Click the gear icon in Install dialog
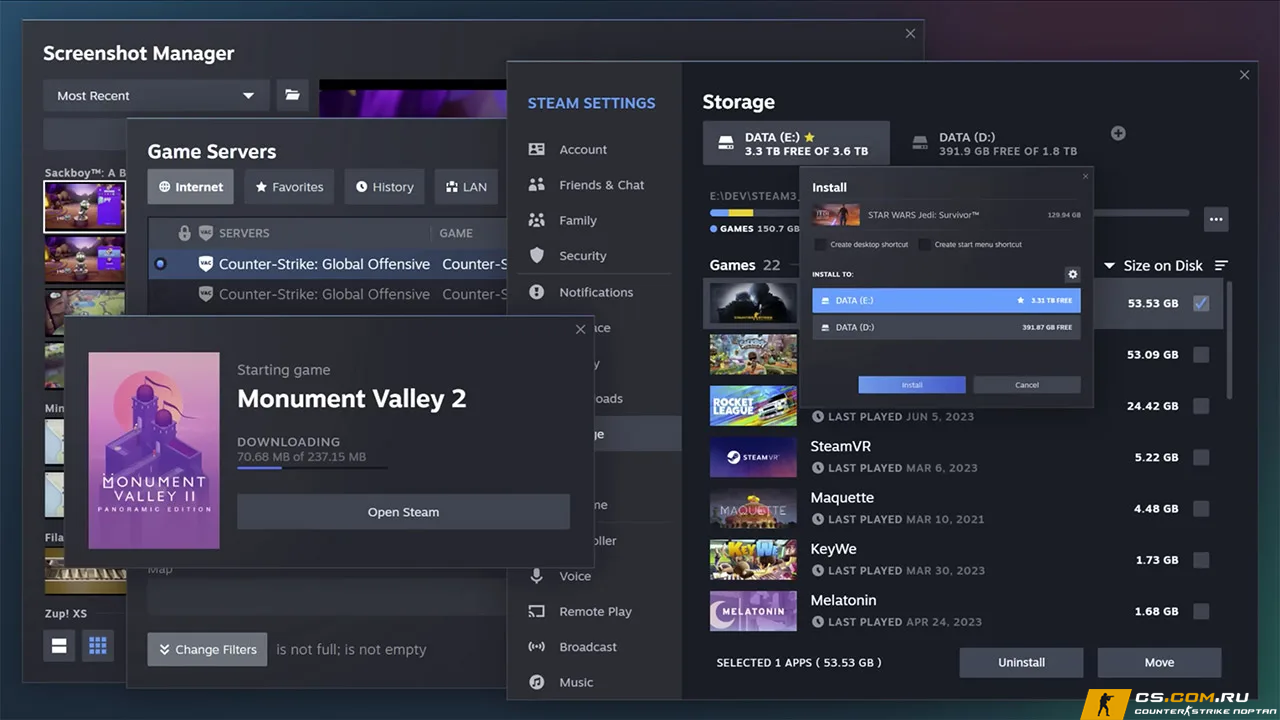This screenshot has height=720, width=1280. pyautogui.click(x=1073, y=274)
